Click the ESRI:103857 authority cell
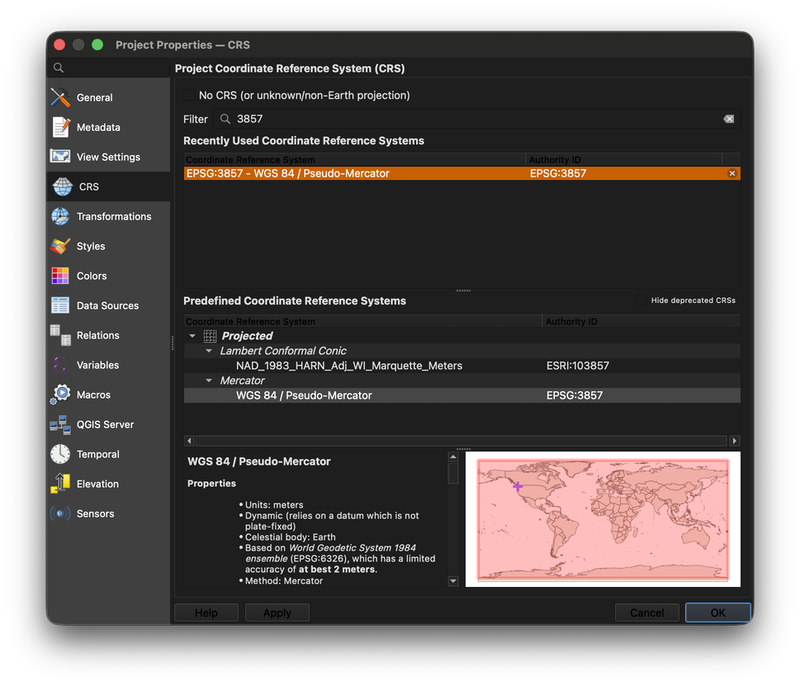The height and width of the screenshot is (686, 800). (x=578, y=366)
